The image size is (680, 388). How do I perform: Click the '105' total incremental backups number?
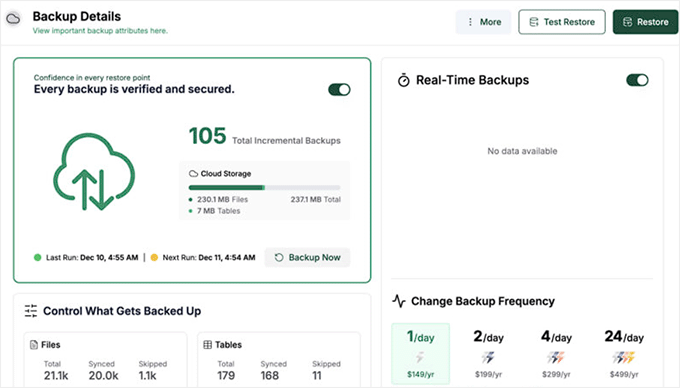(x=208, y=136)
